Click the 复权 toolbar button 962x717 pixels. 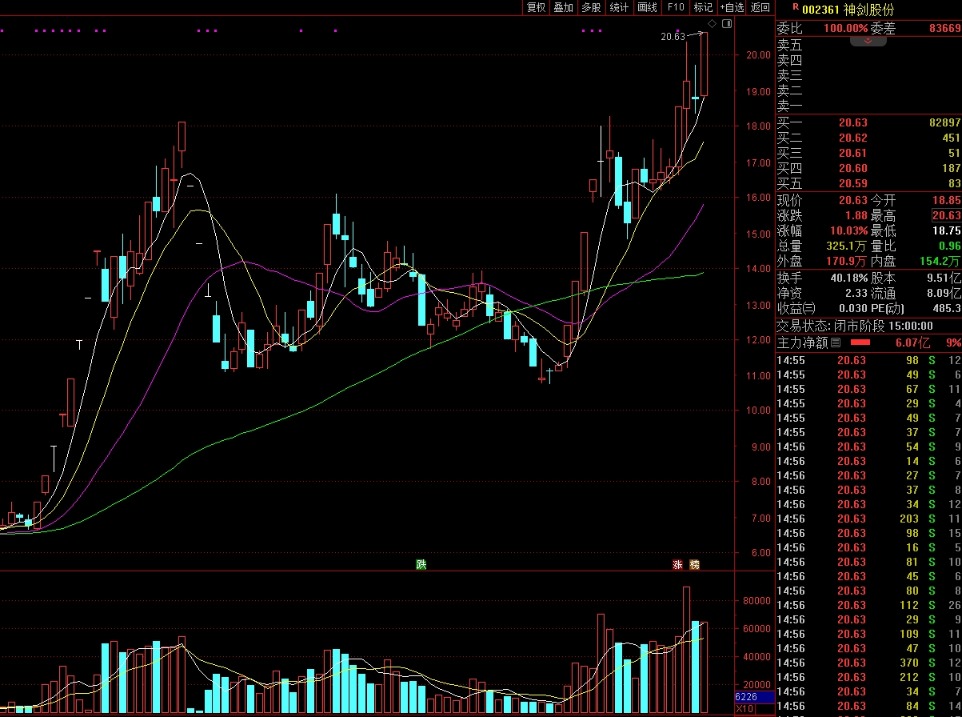[536, 7]
